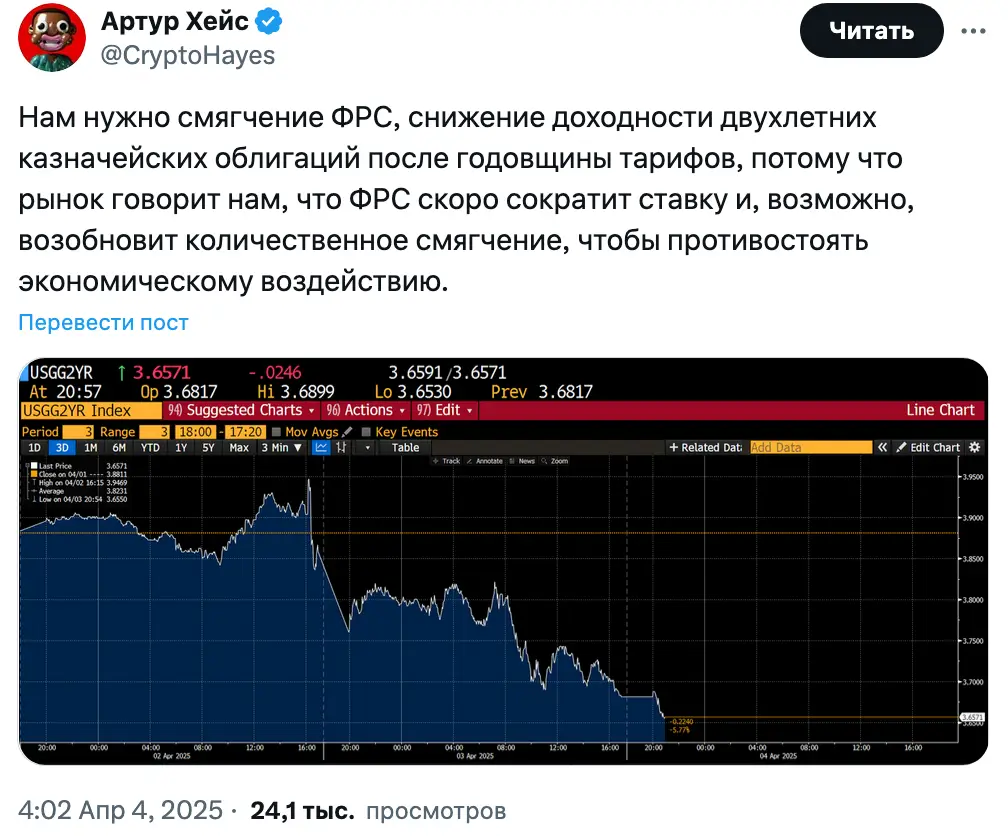
Task: Click the three-dot more options icon
Action: [973, 31]
